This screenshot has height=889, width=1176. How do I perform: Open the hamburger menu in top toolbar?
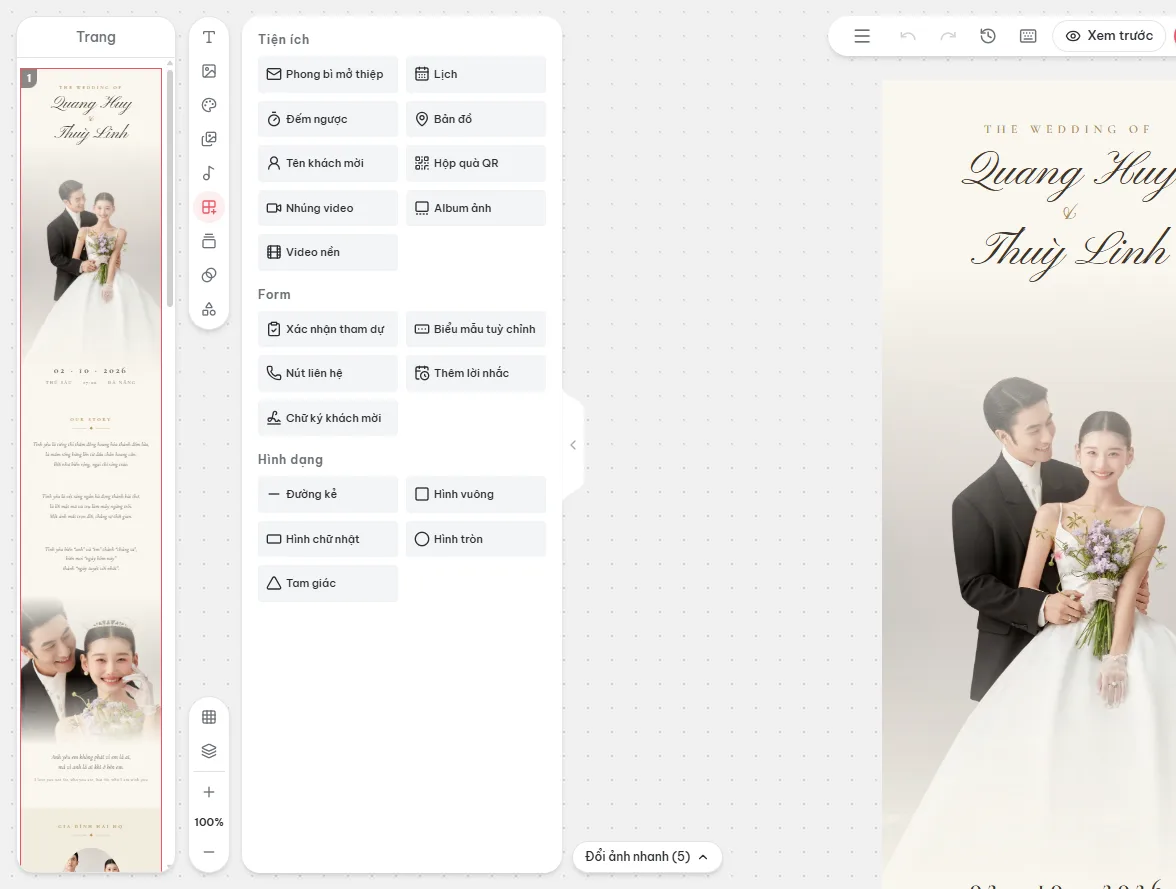pyautogui.click(x=862, y=36)
